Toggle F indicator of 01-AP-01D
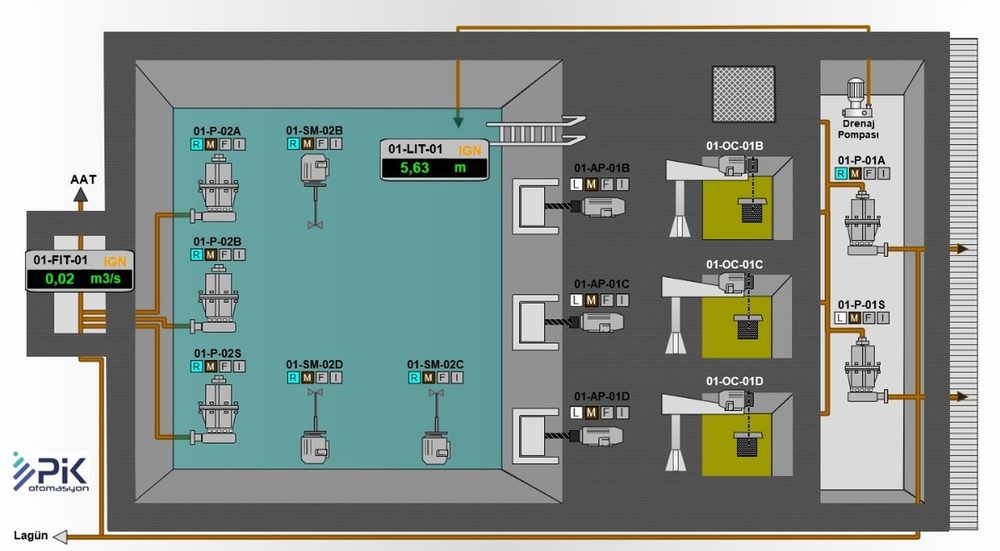 607,413
